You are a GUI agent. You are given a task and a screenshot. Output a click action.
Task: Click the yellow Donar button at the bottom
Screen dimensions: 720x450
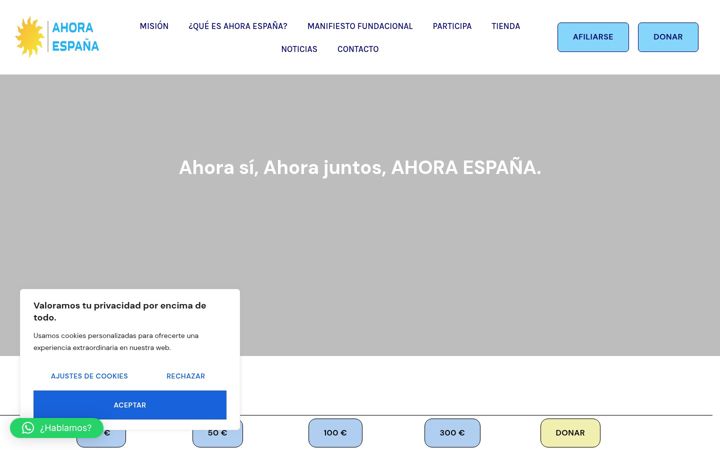pyautogui.click(x=570, y=433)
